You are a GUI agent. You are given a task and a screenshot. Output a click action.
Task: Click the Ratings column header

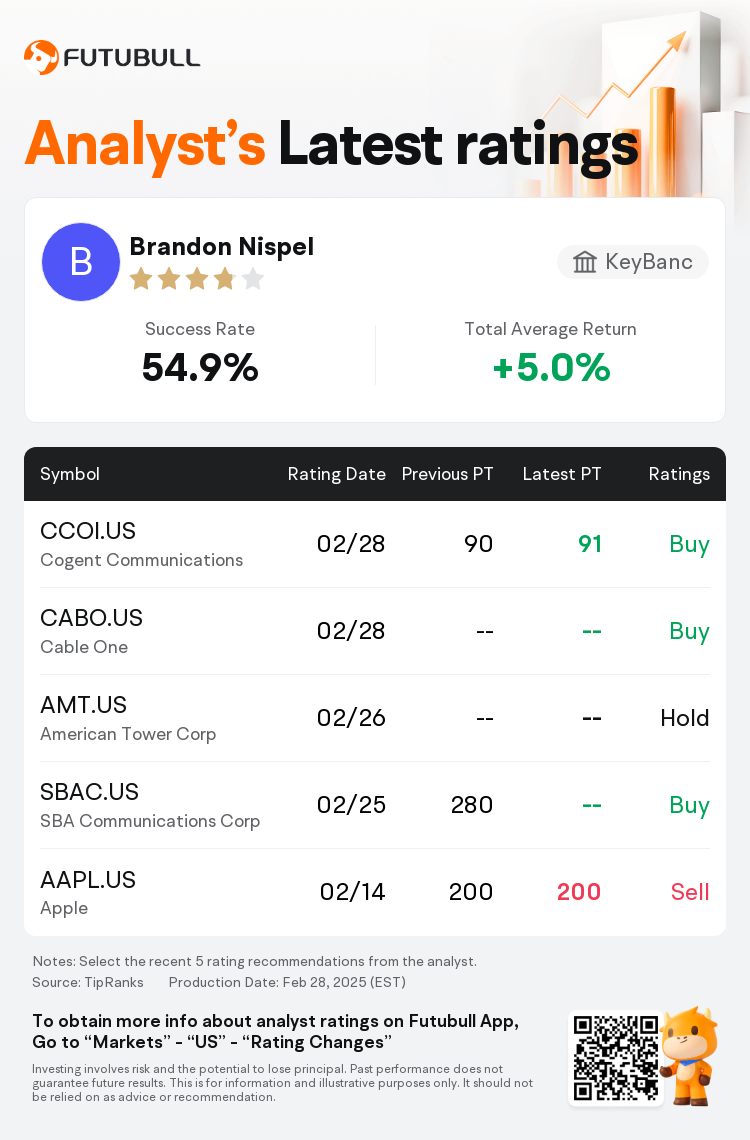pos(679,474)
